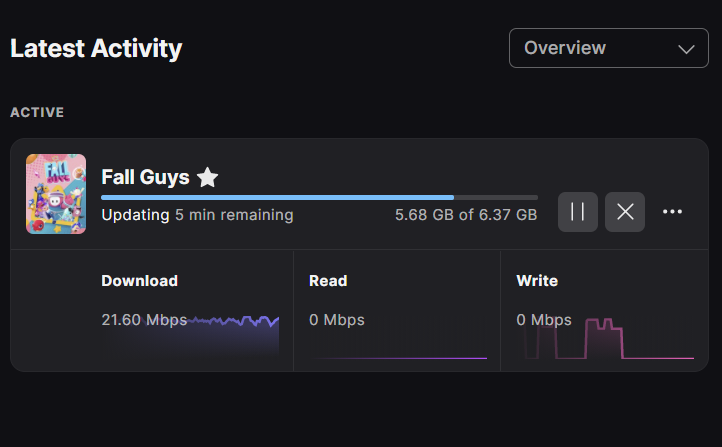
Task: Click the 5.68 GB of 6.37 GB text
Action: pyautogui.click(x=466, y=215)
